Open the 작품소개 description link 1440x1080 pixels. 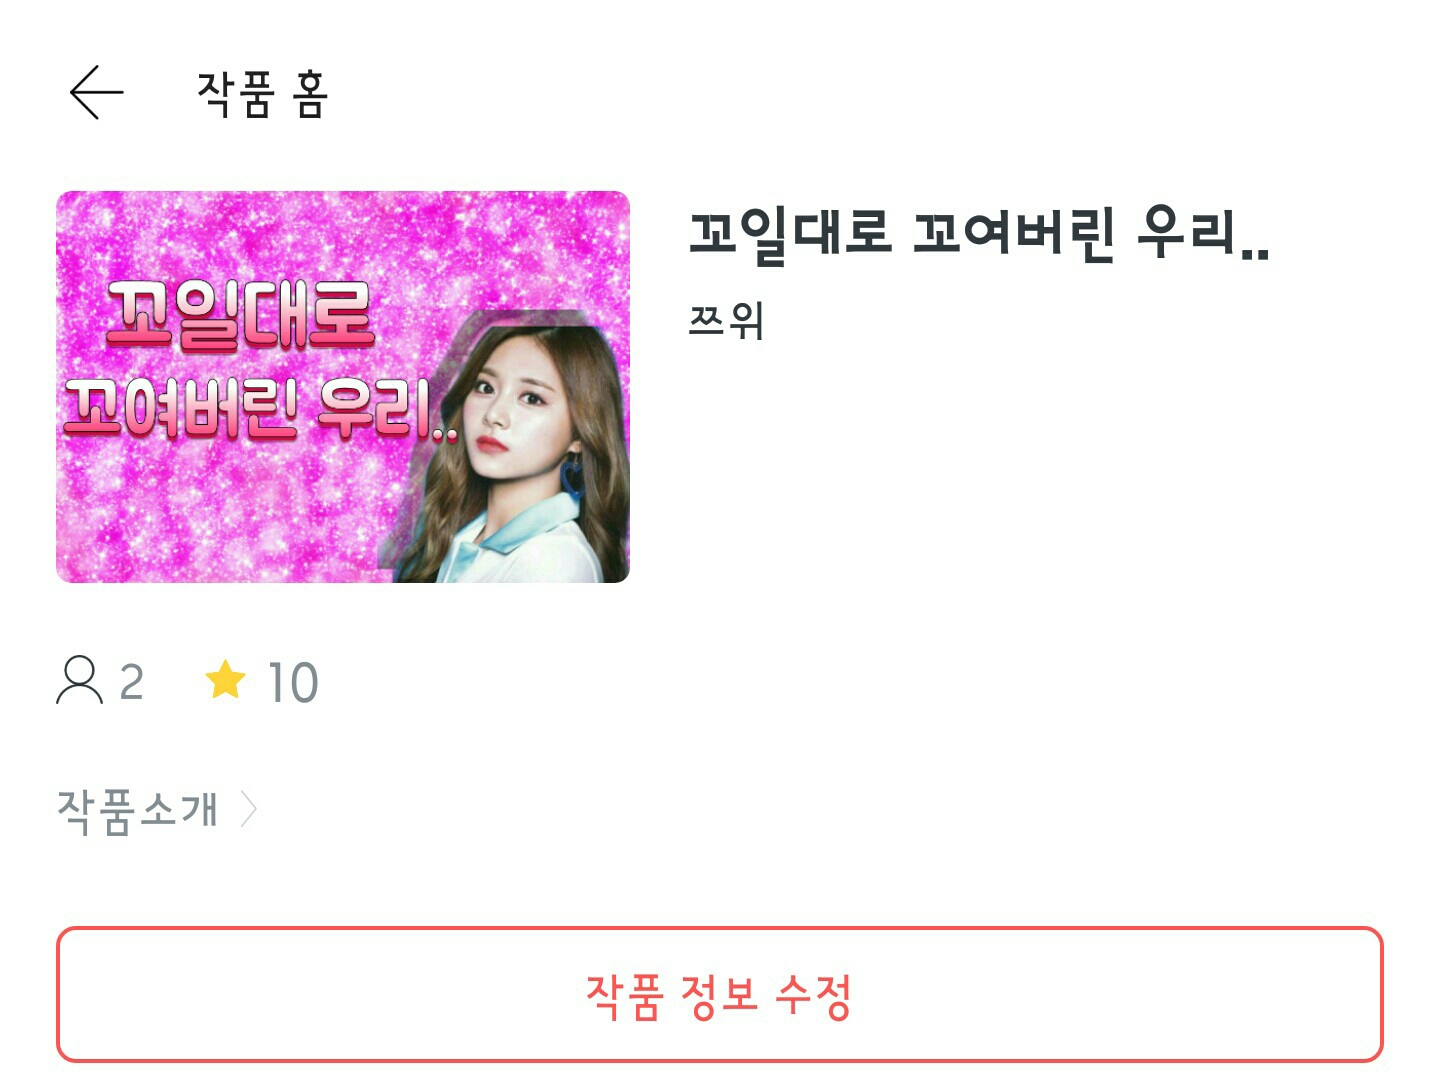[x=137, y=810]
